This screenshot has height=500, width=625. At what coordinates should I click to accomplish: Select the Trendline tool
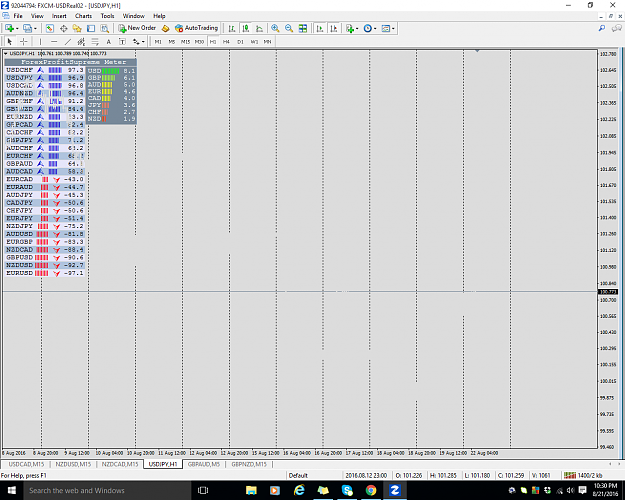click(x=68, y=41)
